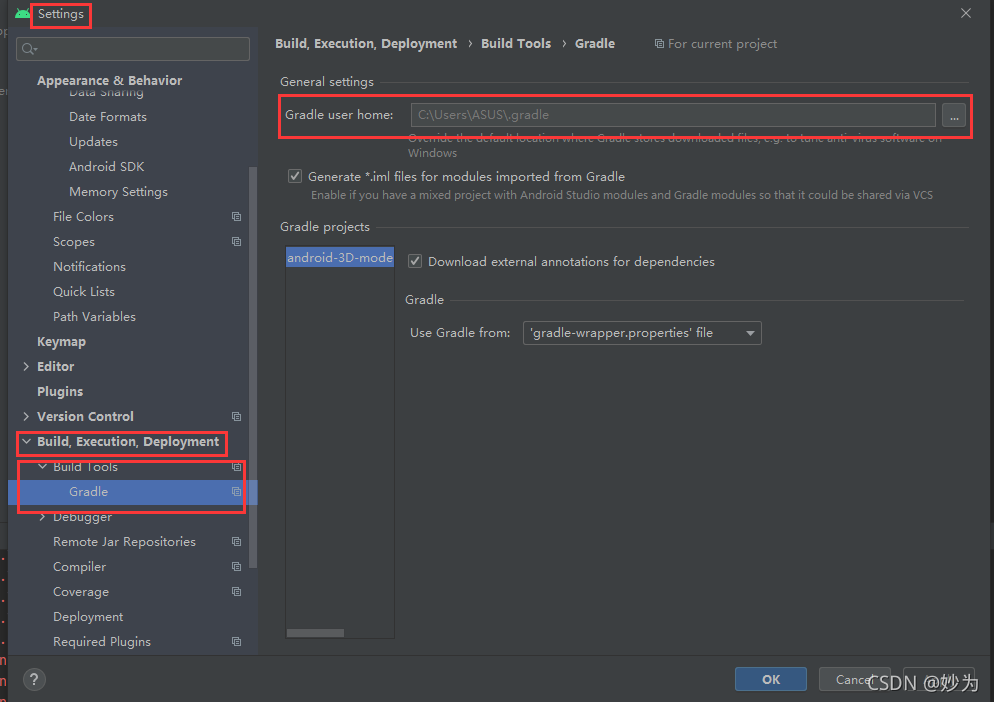
Task: Click the project-level icon beside Version Control
Action: pos(236,417)
